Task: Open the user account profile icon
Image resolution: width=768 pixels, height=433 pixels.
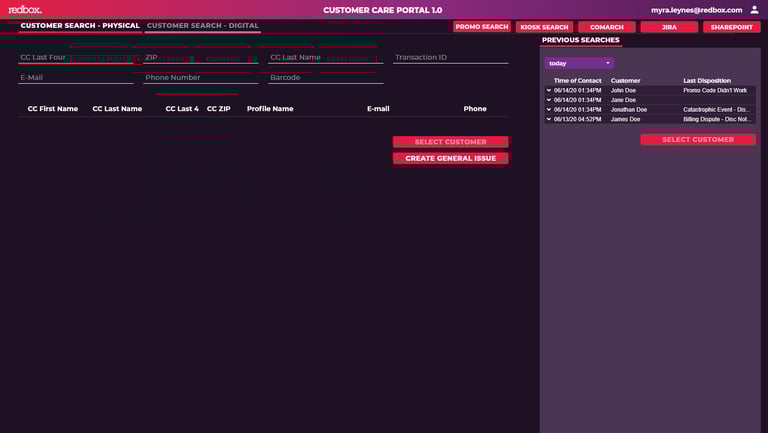Action: [x=754, y=9]
